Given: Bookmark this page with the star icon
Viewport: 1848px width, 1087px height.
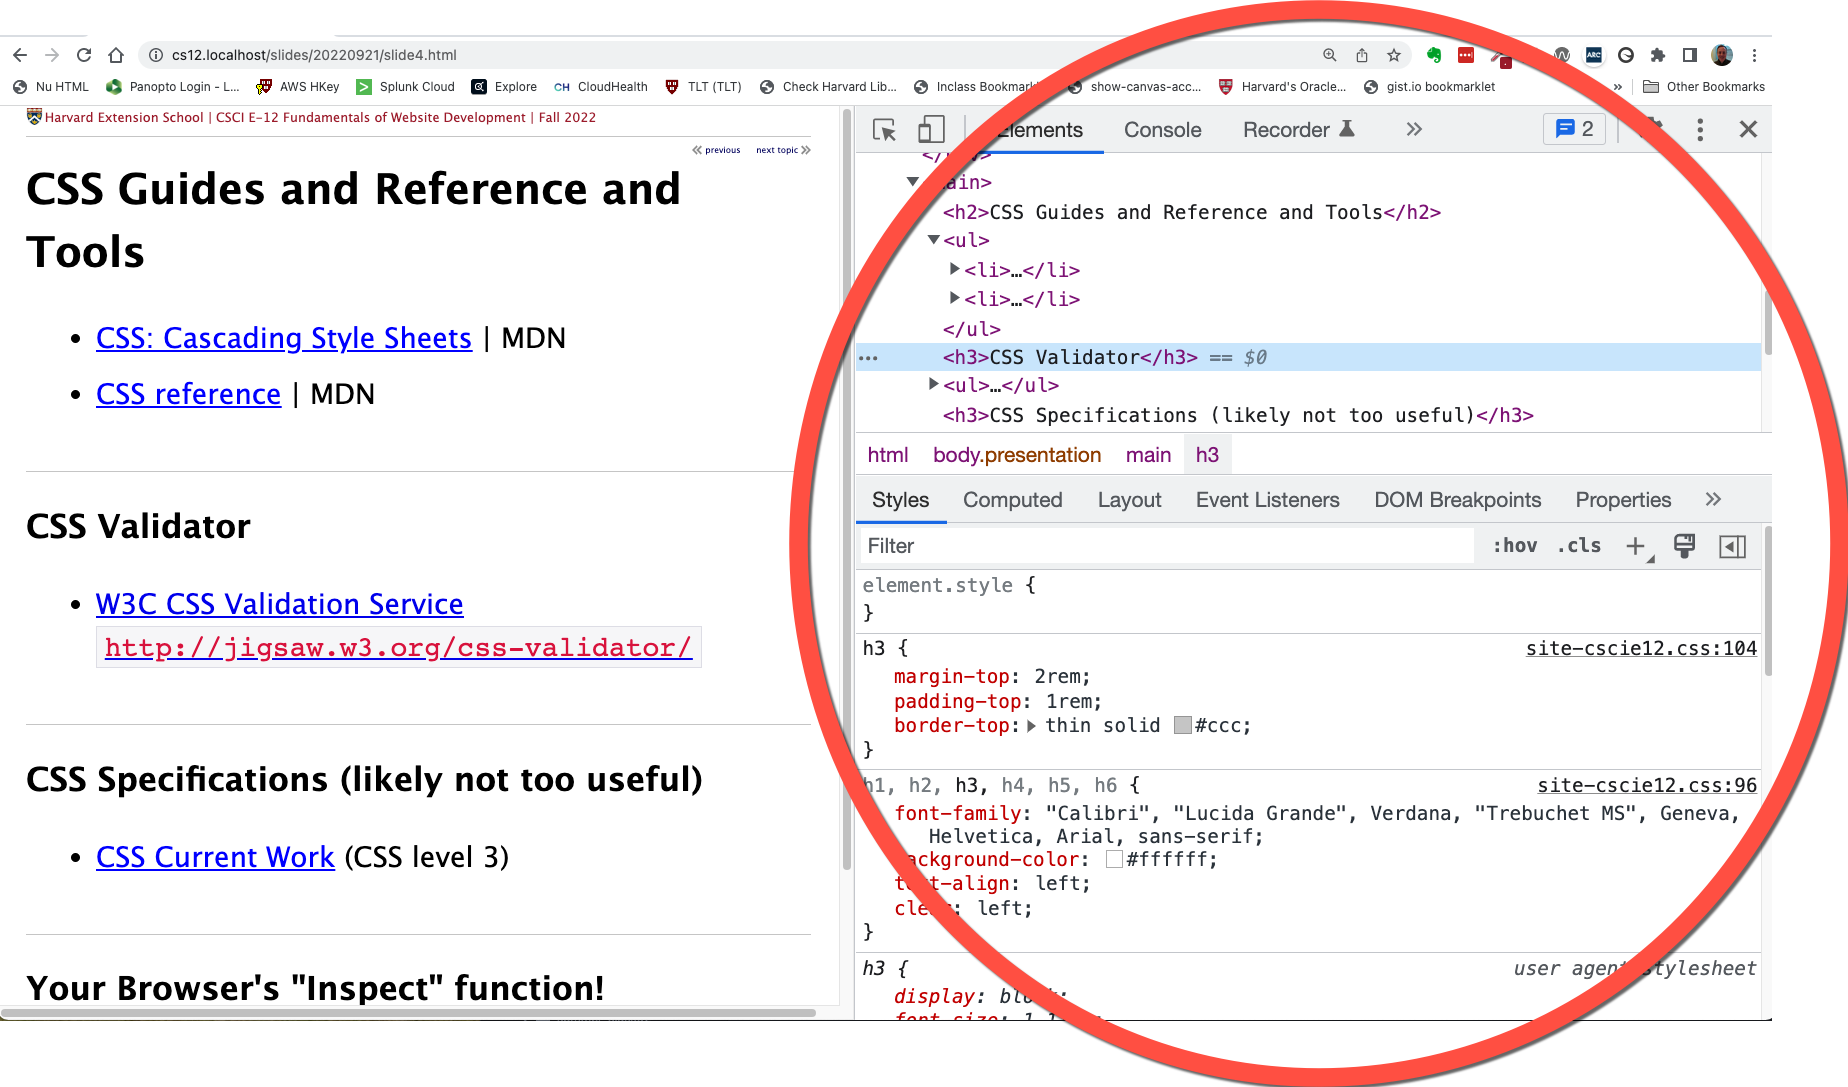Looking at the screenshot, I should pos(1393,55).
